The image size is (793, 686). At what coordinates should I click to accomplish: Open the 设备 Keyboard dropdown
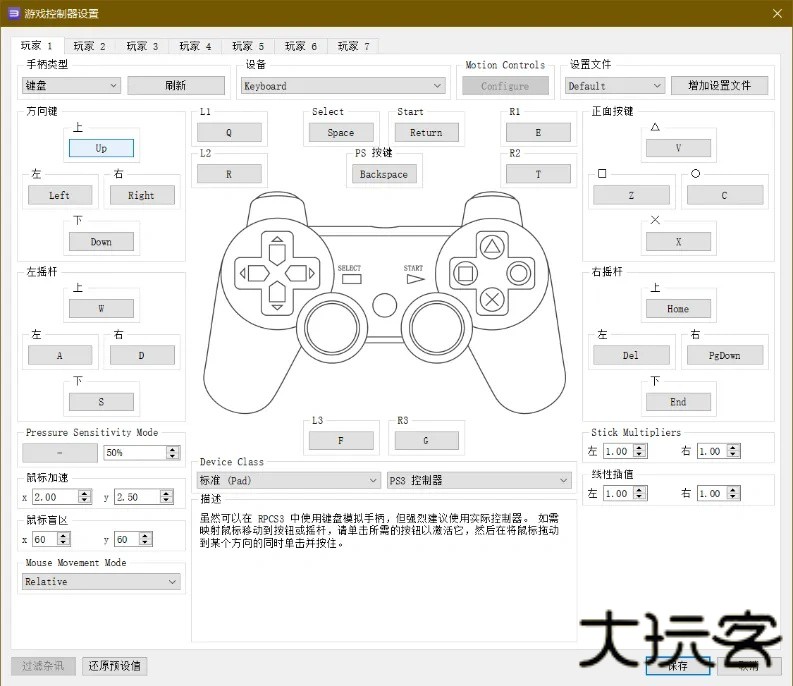click(343, 86)
